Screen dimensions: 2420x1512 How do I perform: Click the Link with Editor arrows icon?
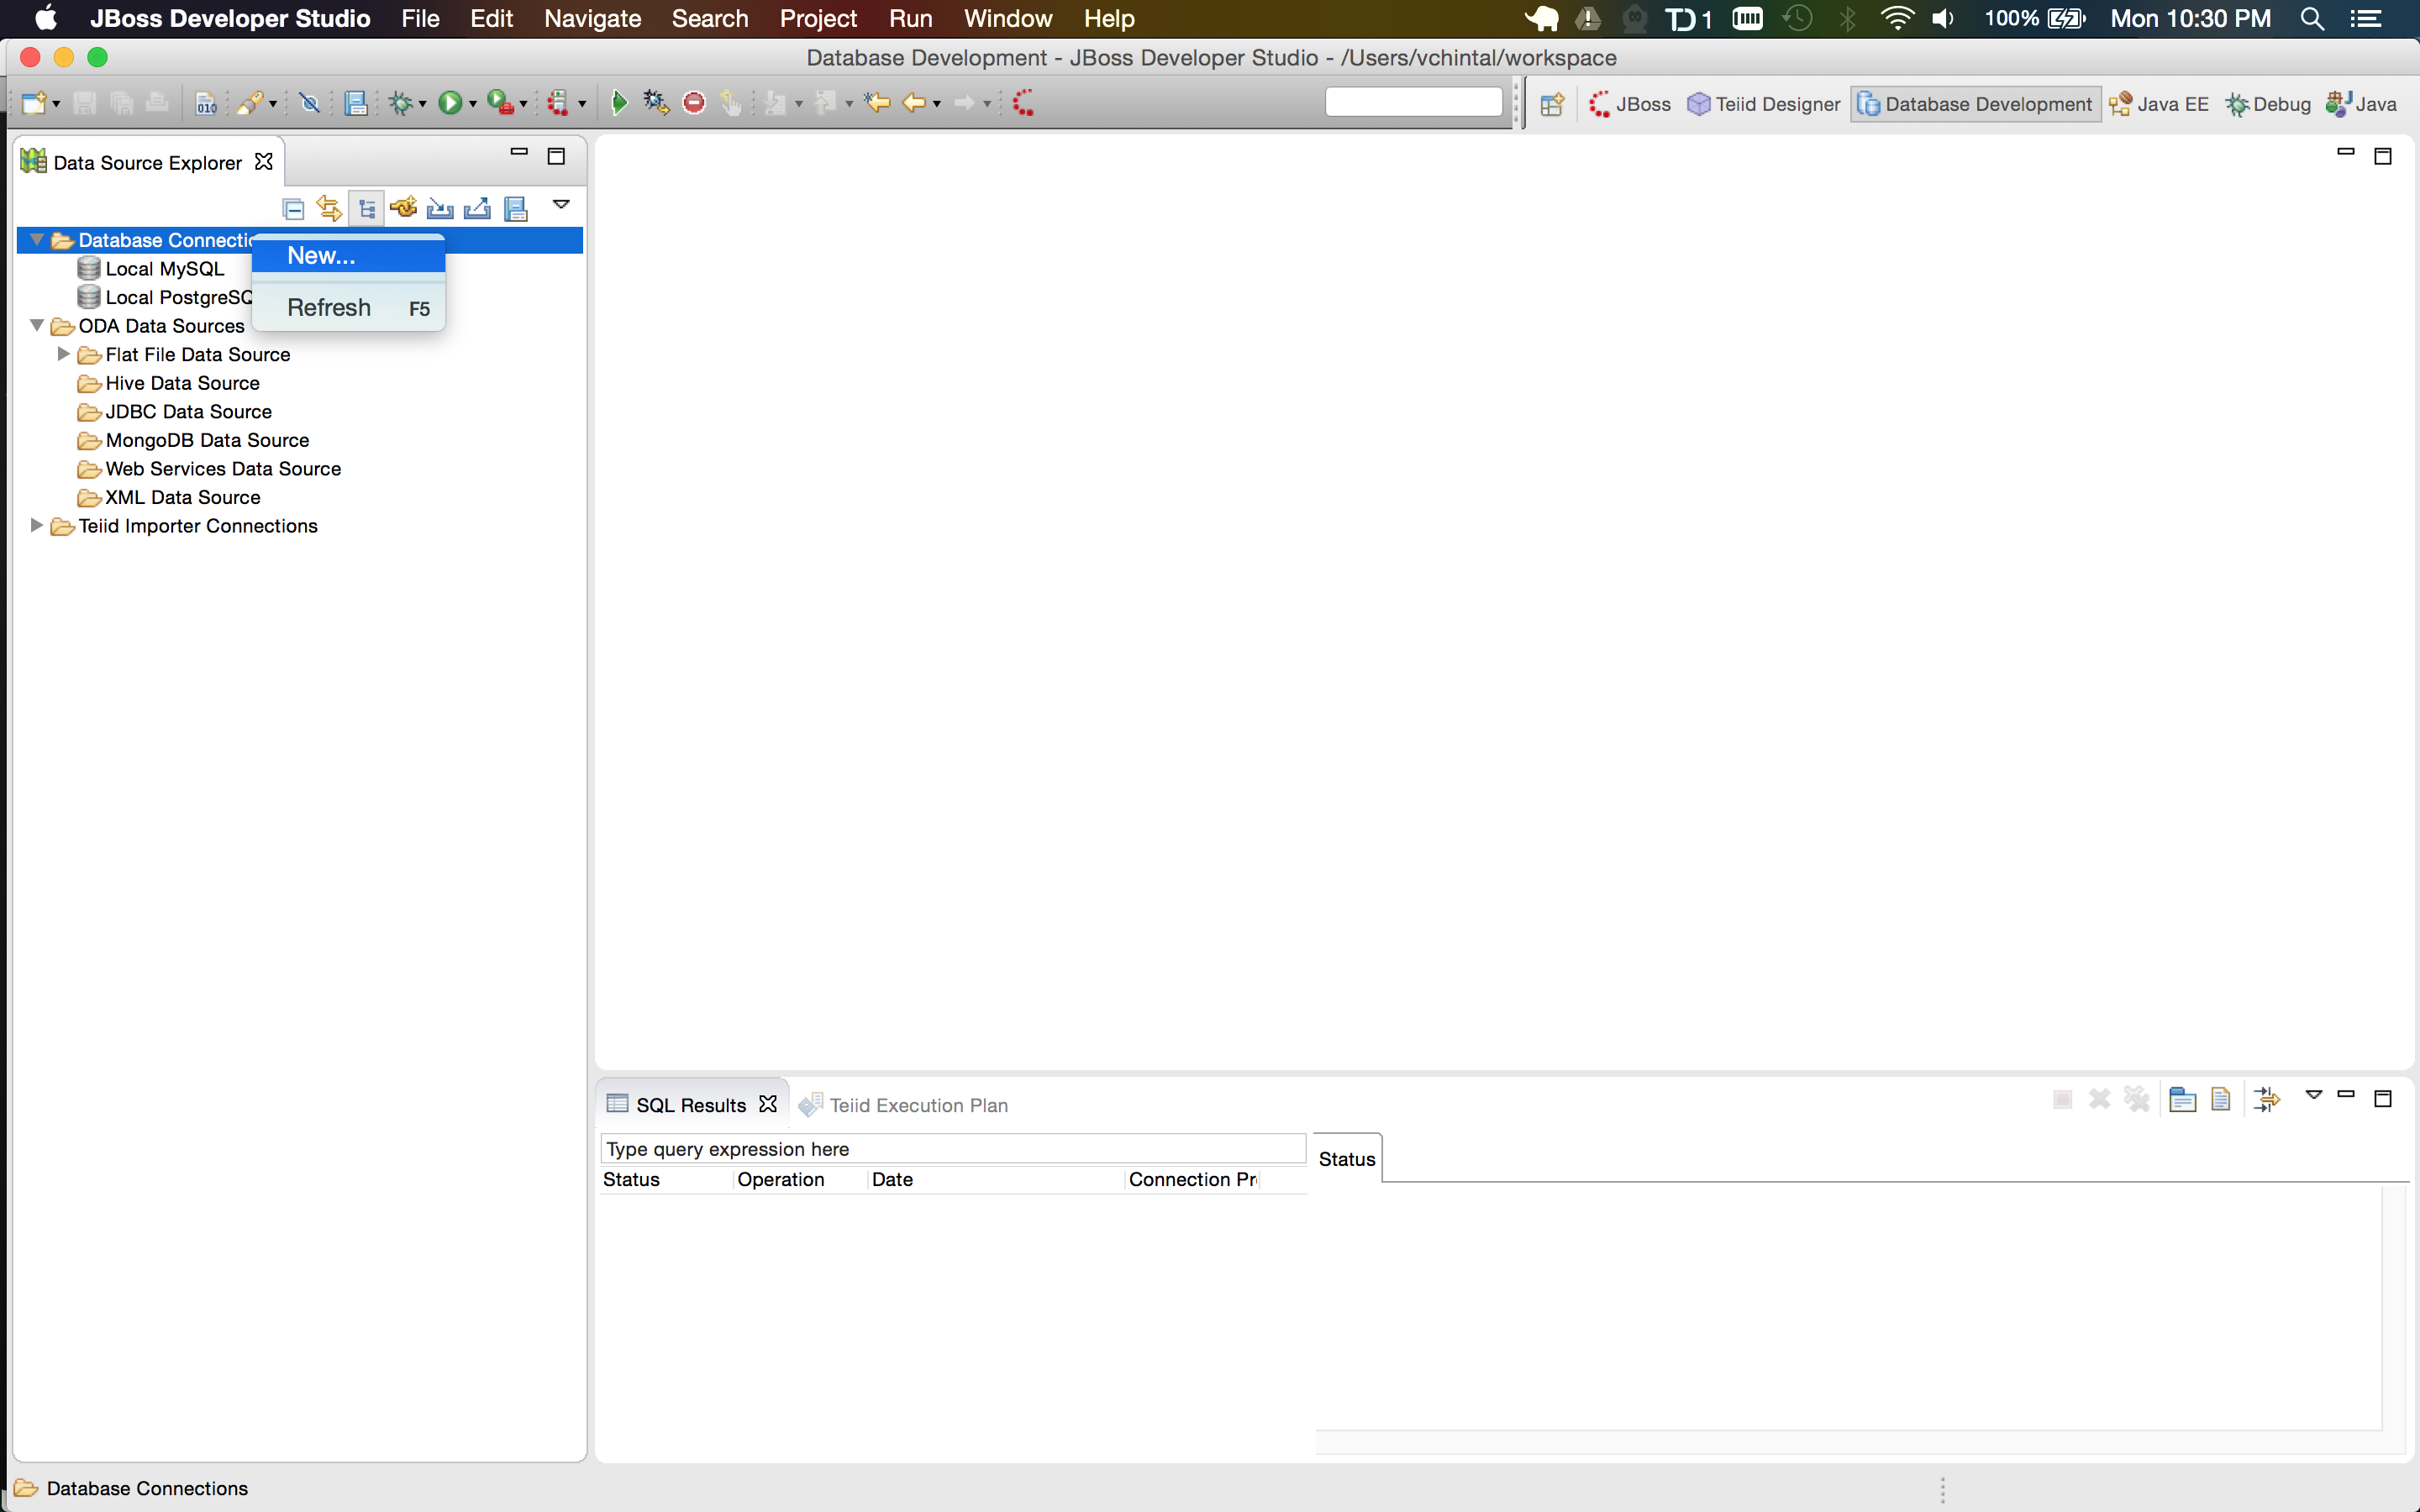[329, 209]
